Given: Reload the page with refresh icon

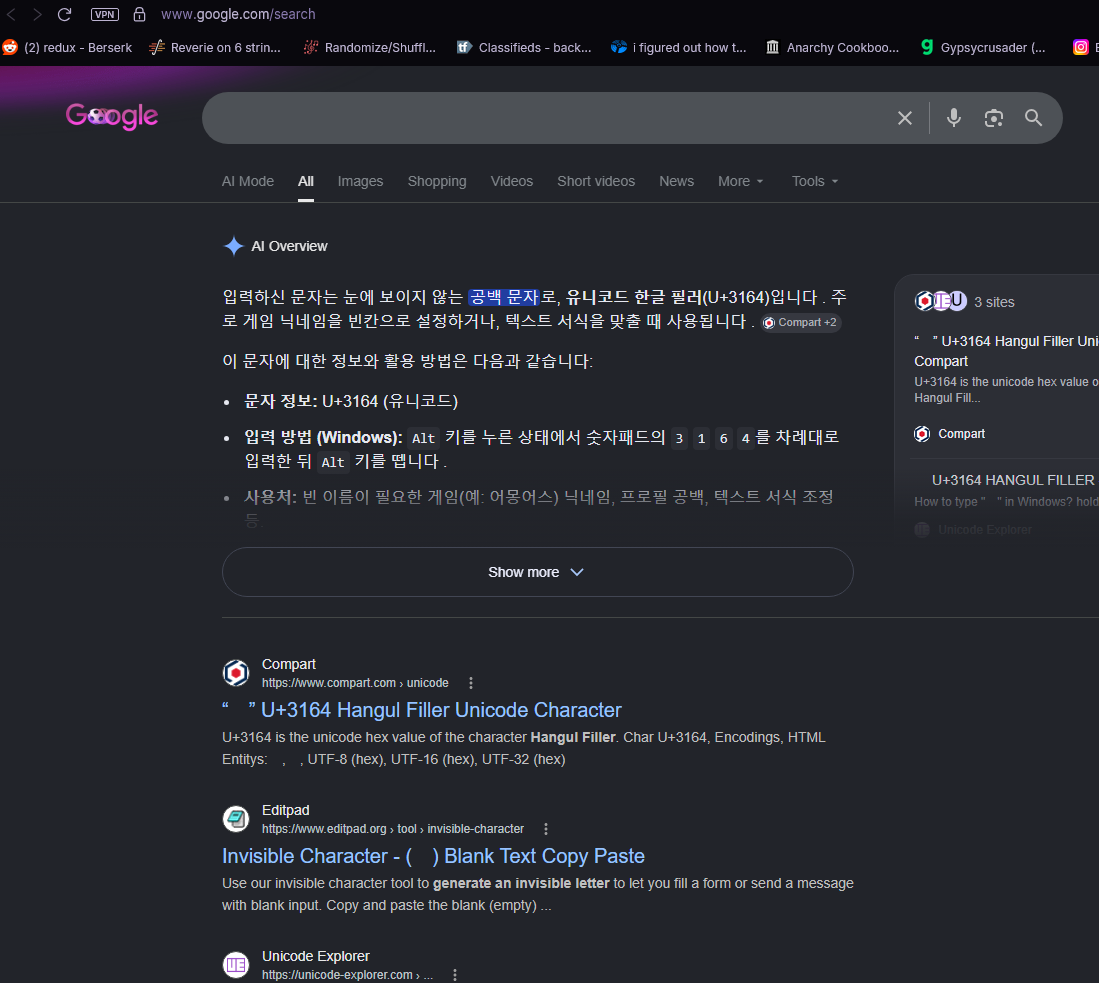Looking at the screenshot, I should [x=64, y=14].
